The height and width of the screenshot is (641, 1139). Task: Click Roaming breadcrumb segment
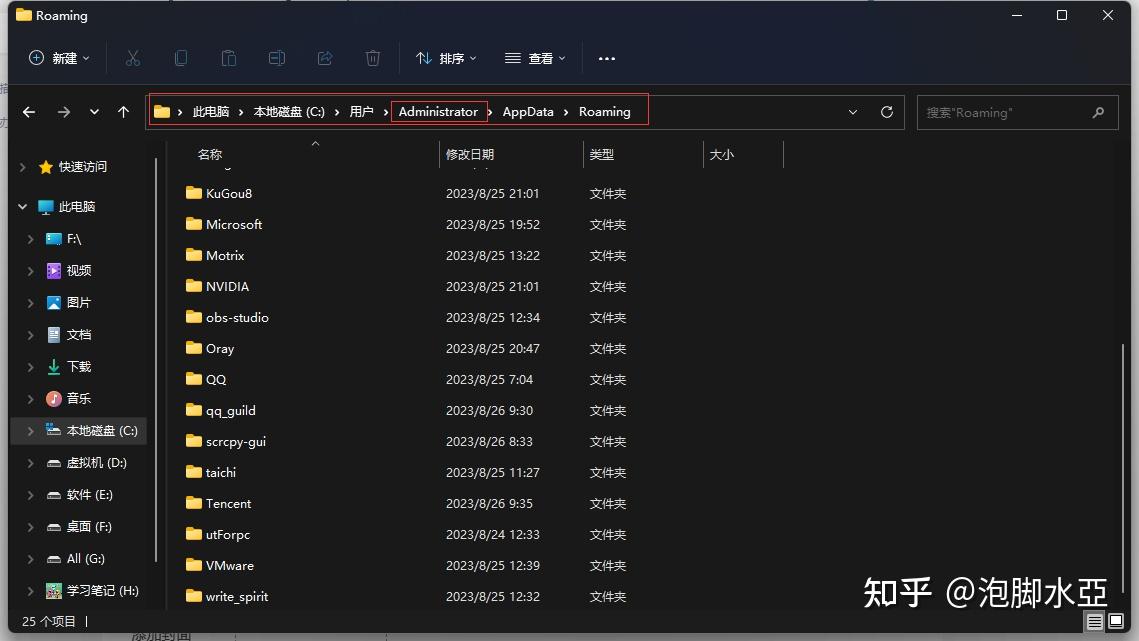coord(604,112)
